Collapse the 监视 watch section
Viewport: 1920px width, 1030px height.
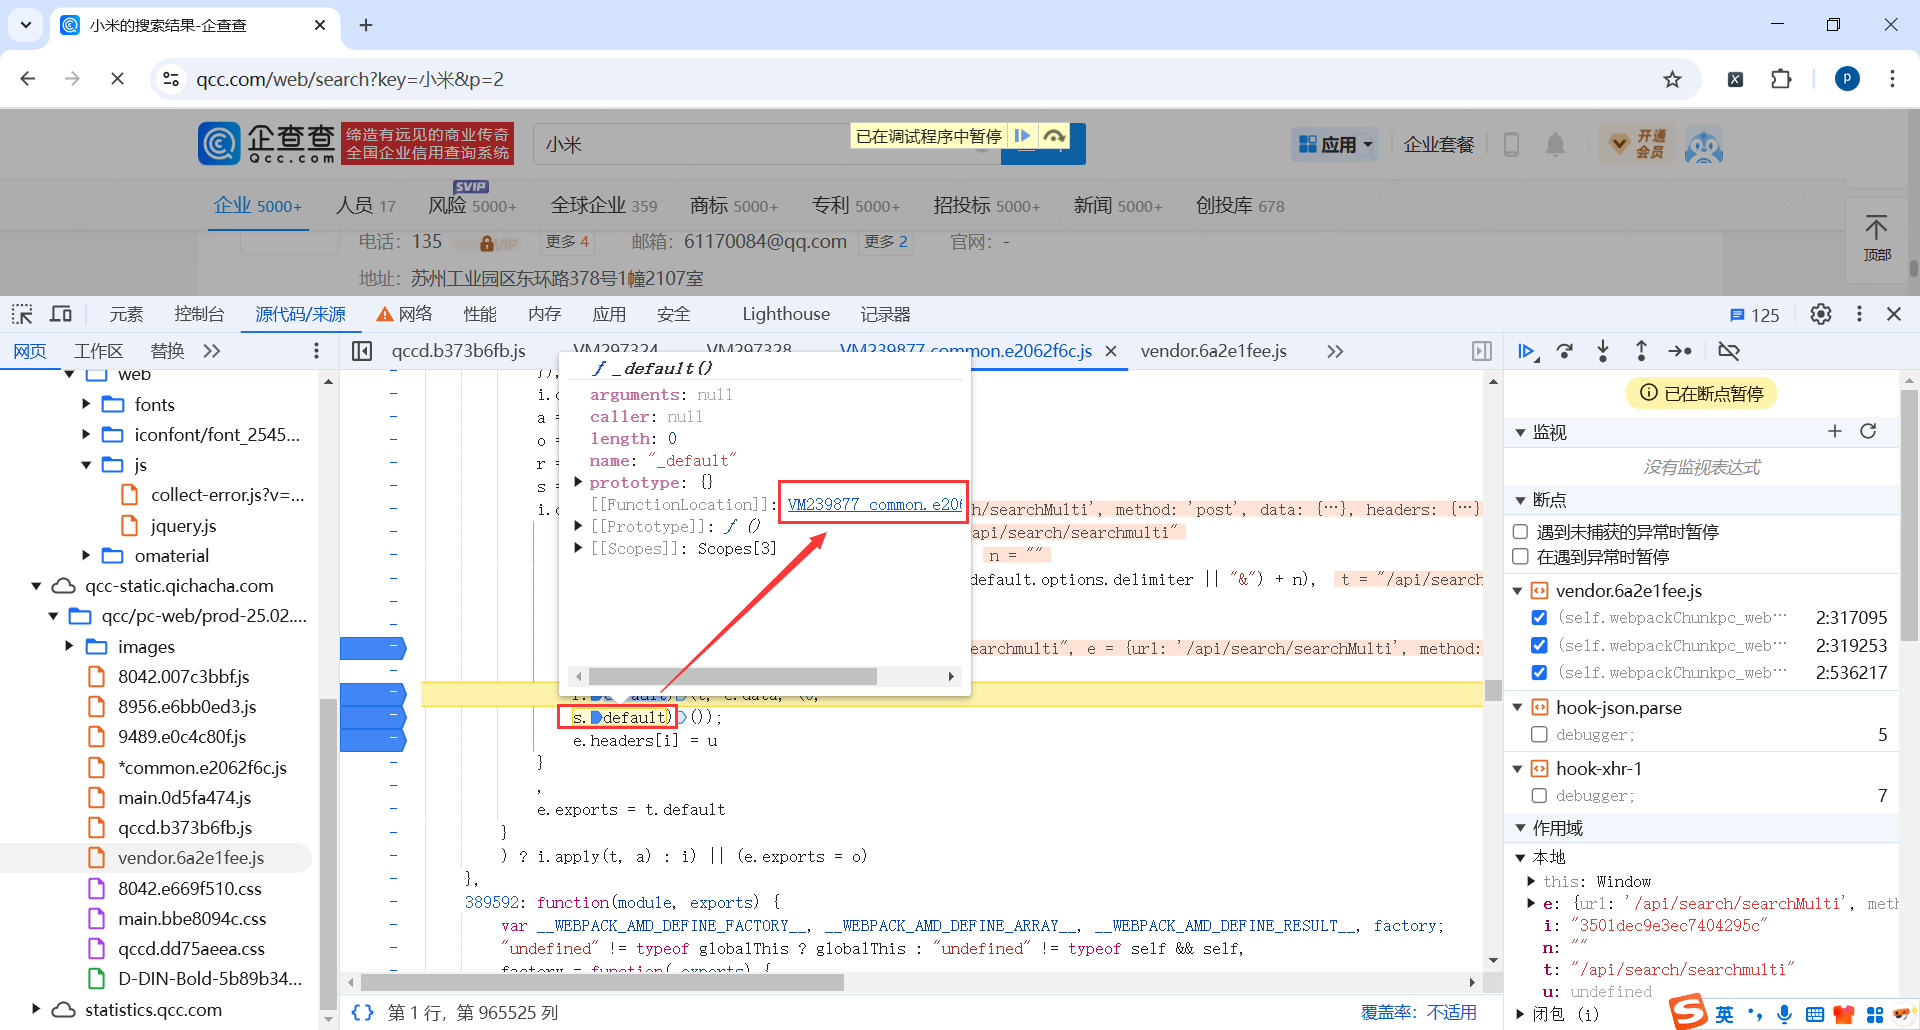pos(1521,432)
